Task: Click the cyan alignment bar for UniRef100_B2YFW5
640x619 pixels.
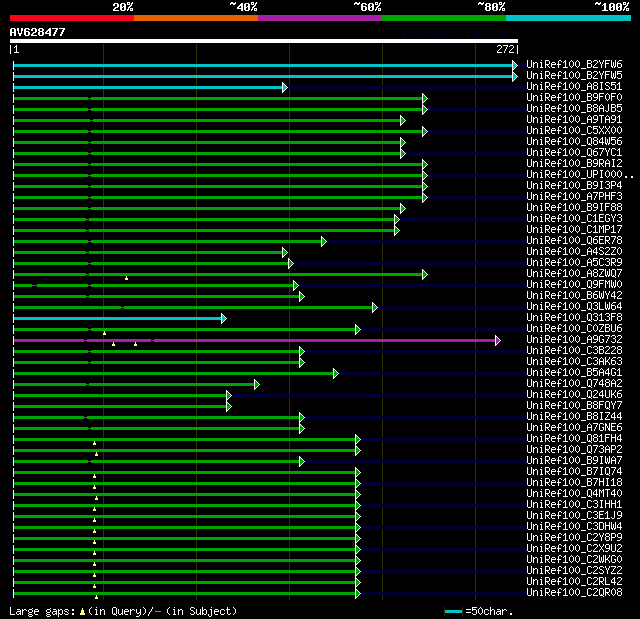Action: tap(263, 76)
